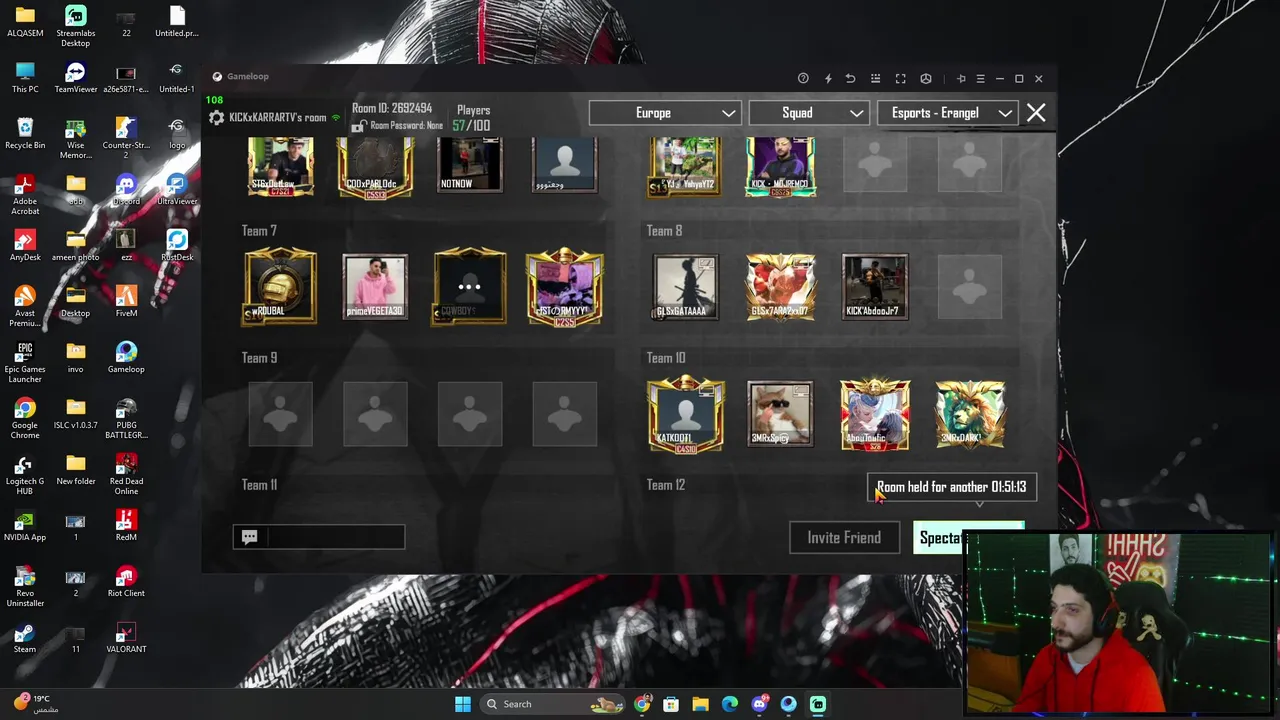Click the taskbar Search box
The image size is (1280, 720).
(x=552, y=704)
